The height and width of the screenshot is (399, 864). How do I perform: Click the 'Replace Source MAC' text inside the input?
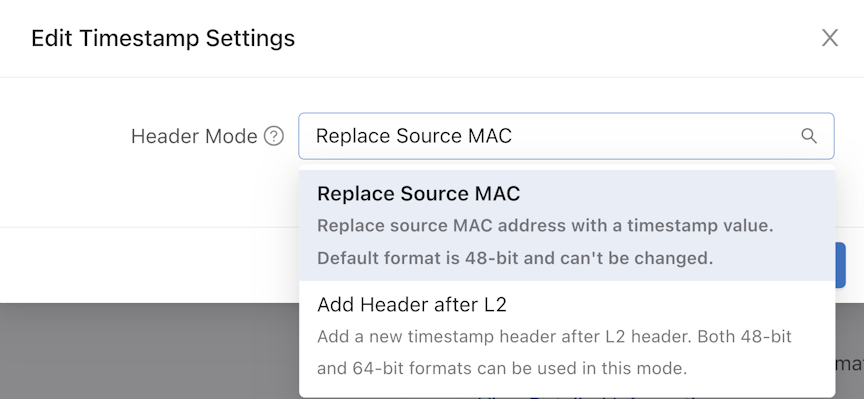[x=414, y=136]
